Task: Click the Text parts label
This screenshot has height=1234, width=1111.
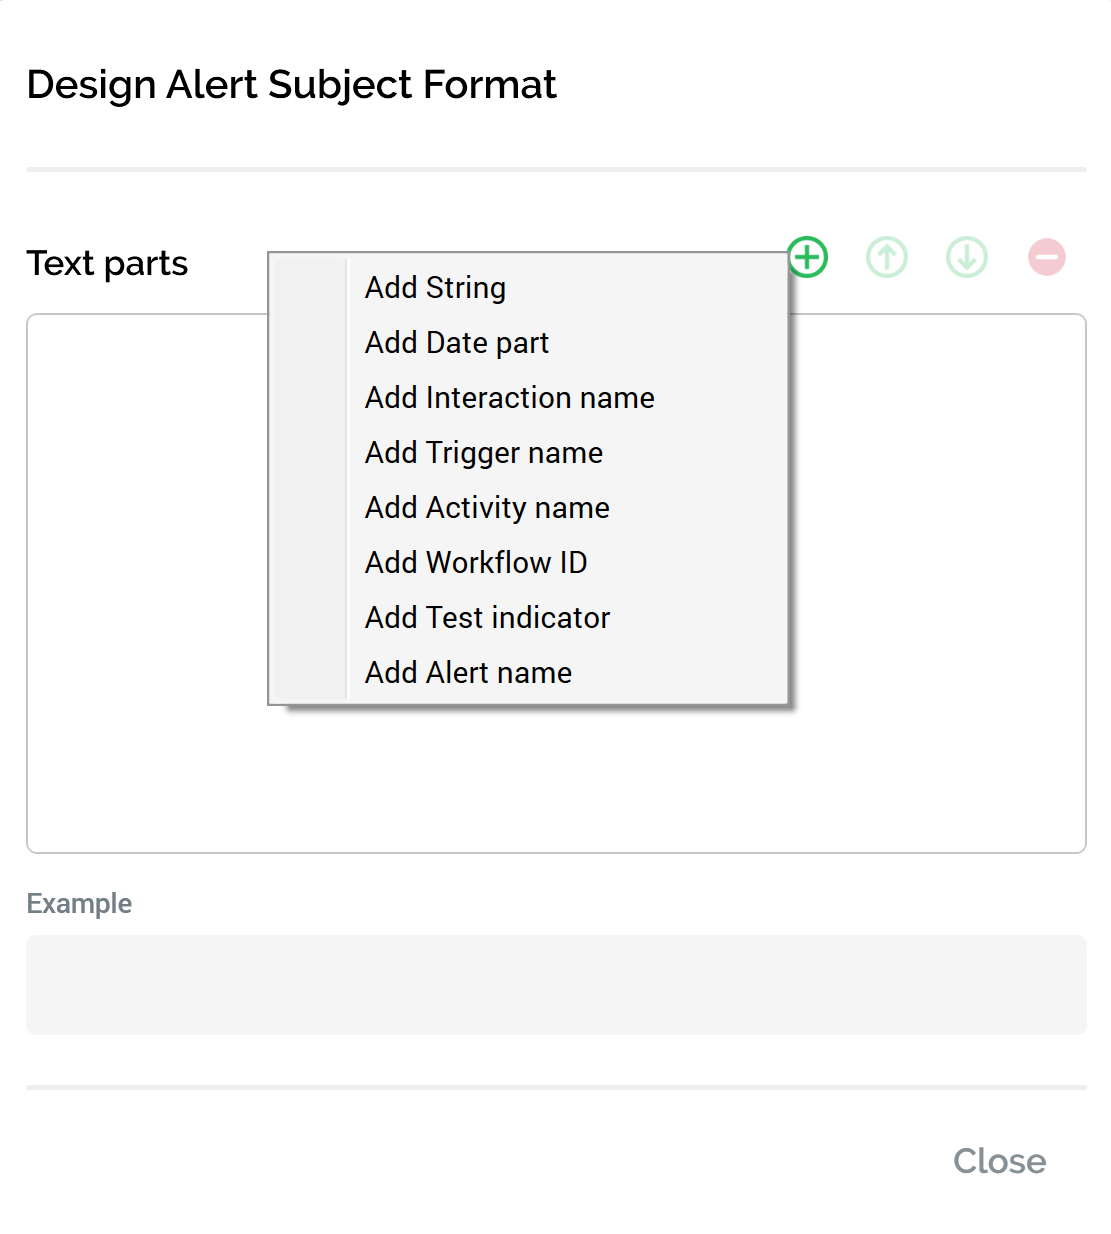Action: (107, 263)
